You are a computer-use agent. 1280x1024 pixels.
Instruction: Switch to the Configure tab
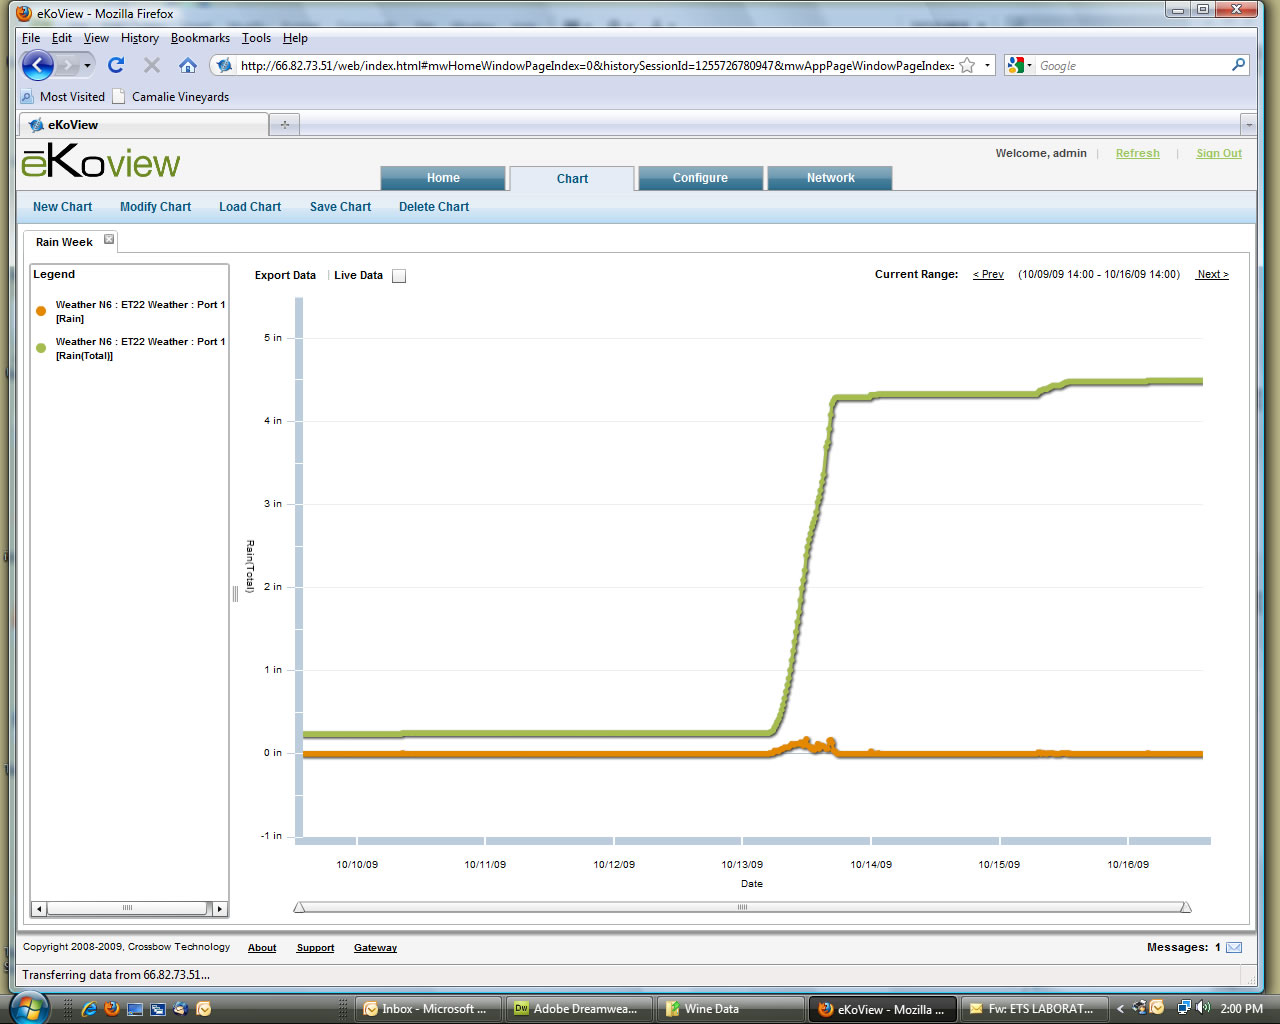[700, 178]
